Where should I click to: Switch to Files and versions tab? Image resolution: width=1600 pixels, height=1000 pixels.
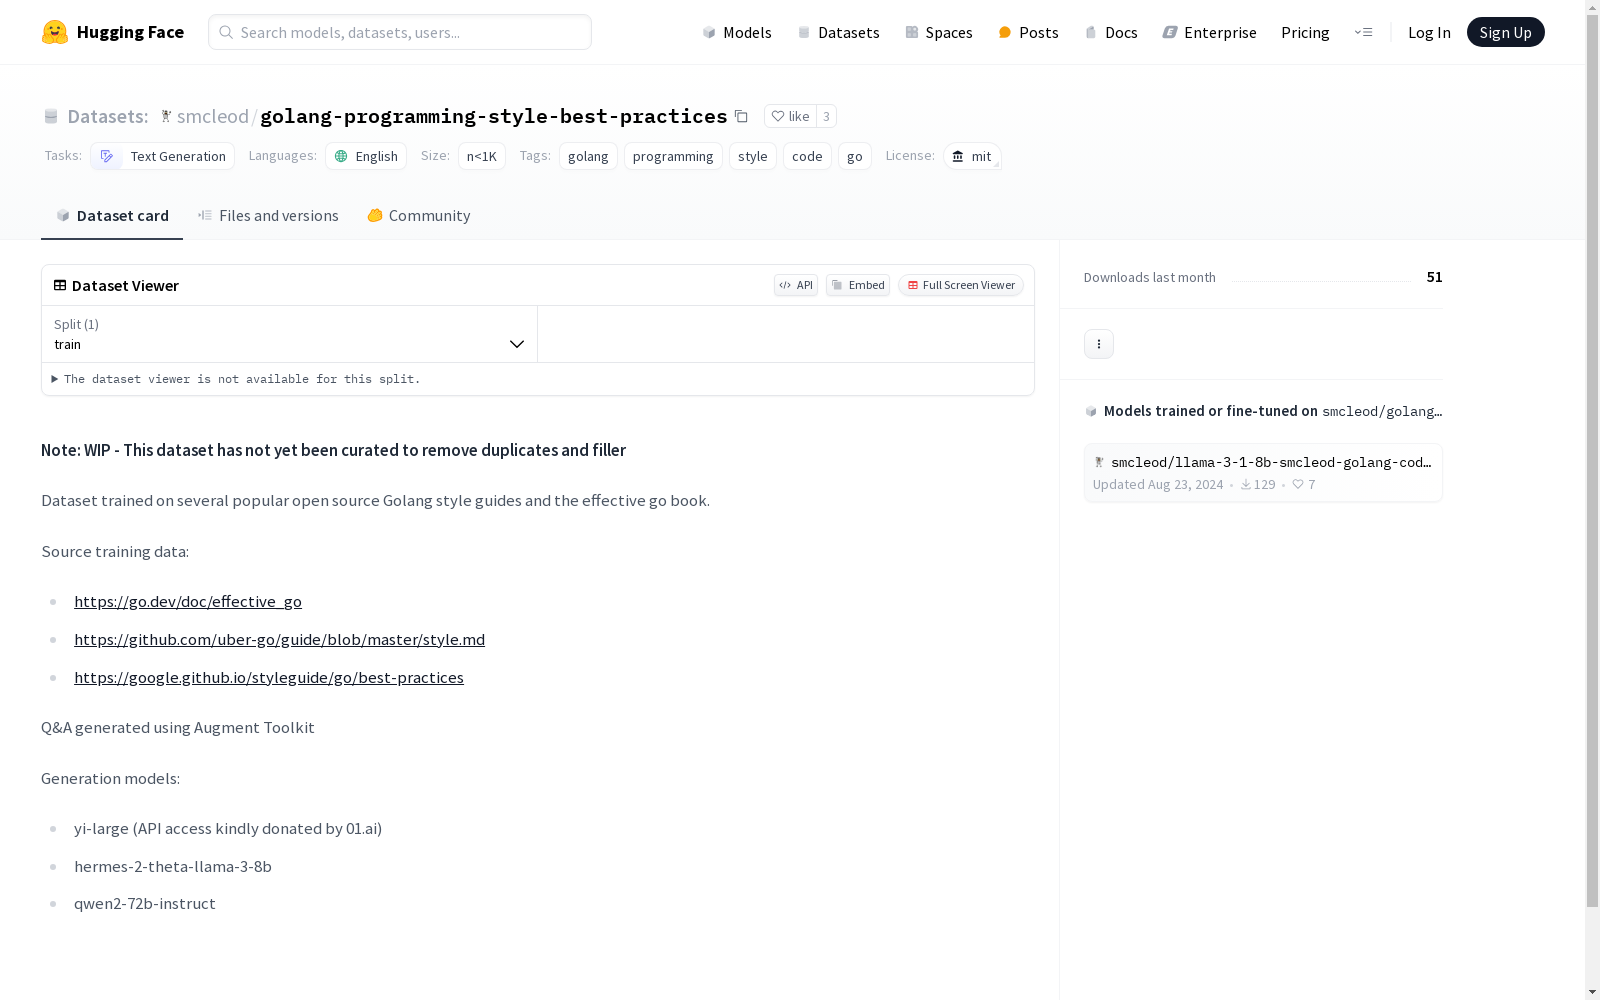pyautogui.click(x=268, y=215)
